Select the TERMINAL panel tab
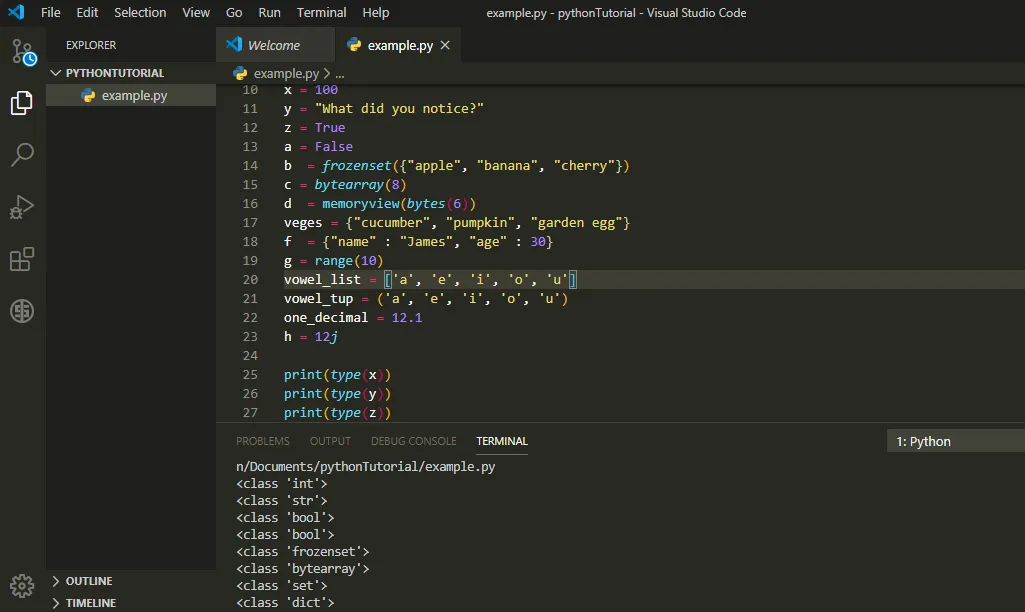 point(501,441)
